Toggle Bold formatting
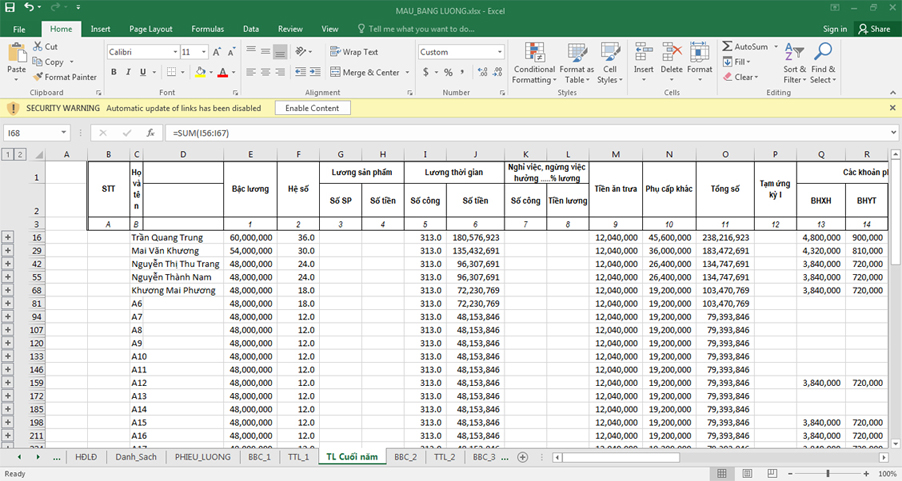 point(114,72)
